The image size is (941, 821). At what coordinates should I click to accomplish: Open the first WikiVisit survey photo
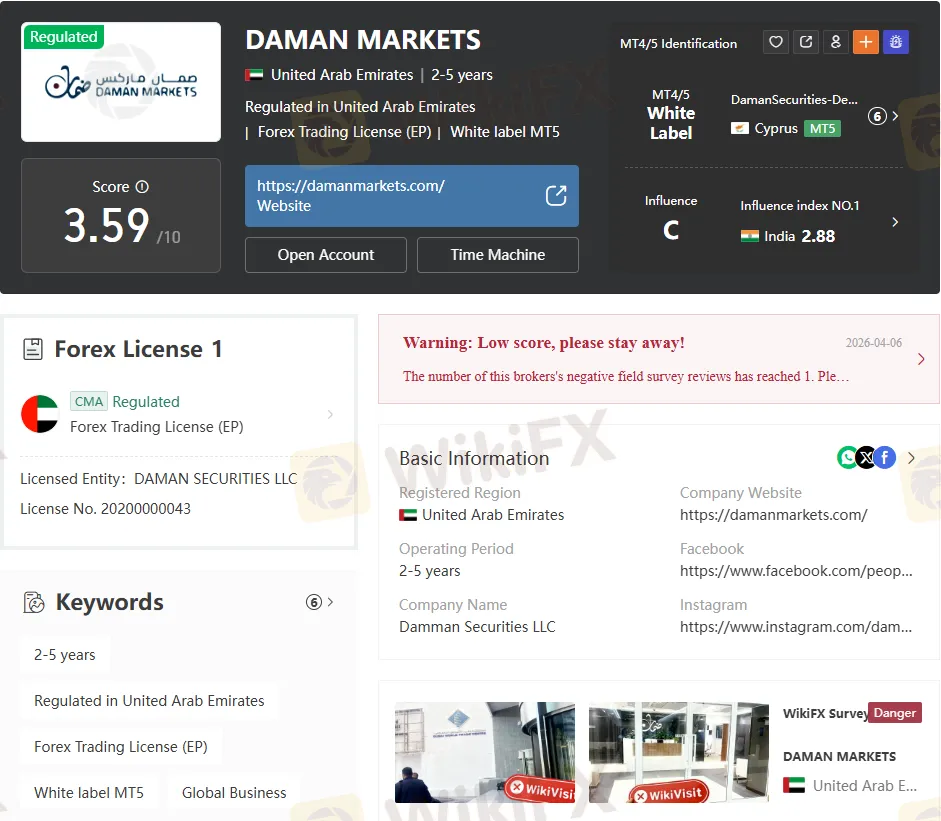[x=485, y=752]
